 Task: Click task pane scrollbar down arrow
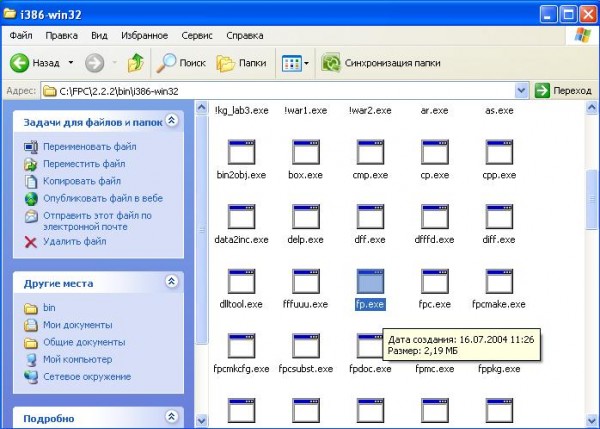[x=202, y=421]
